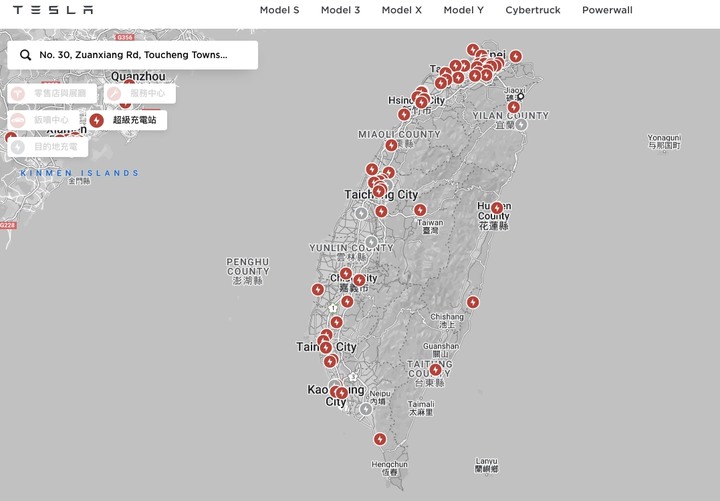Click the Yonaguni island map label
This screenshot has height=501, width=720.
point(664,141)
